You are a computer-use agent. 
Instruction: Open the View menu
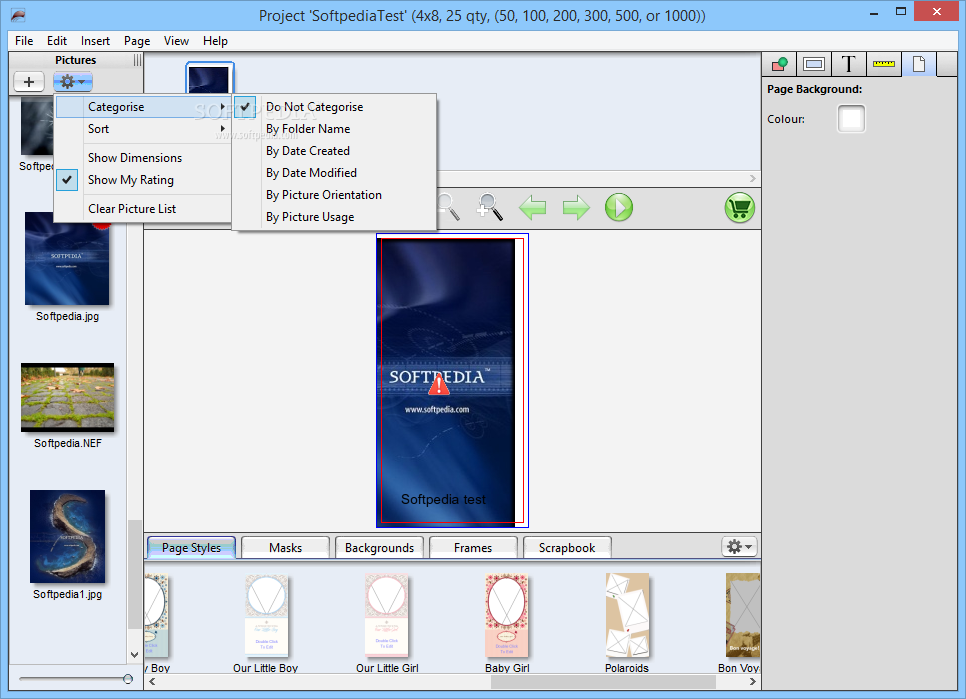pos(176,41)
